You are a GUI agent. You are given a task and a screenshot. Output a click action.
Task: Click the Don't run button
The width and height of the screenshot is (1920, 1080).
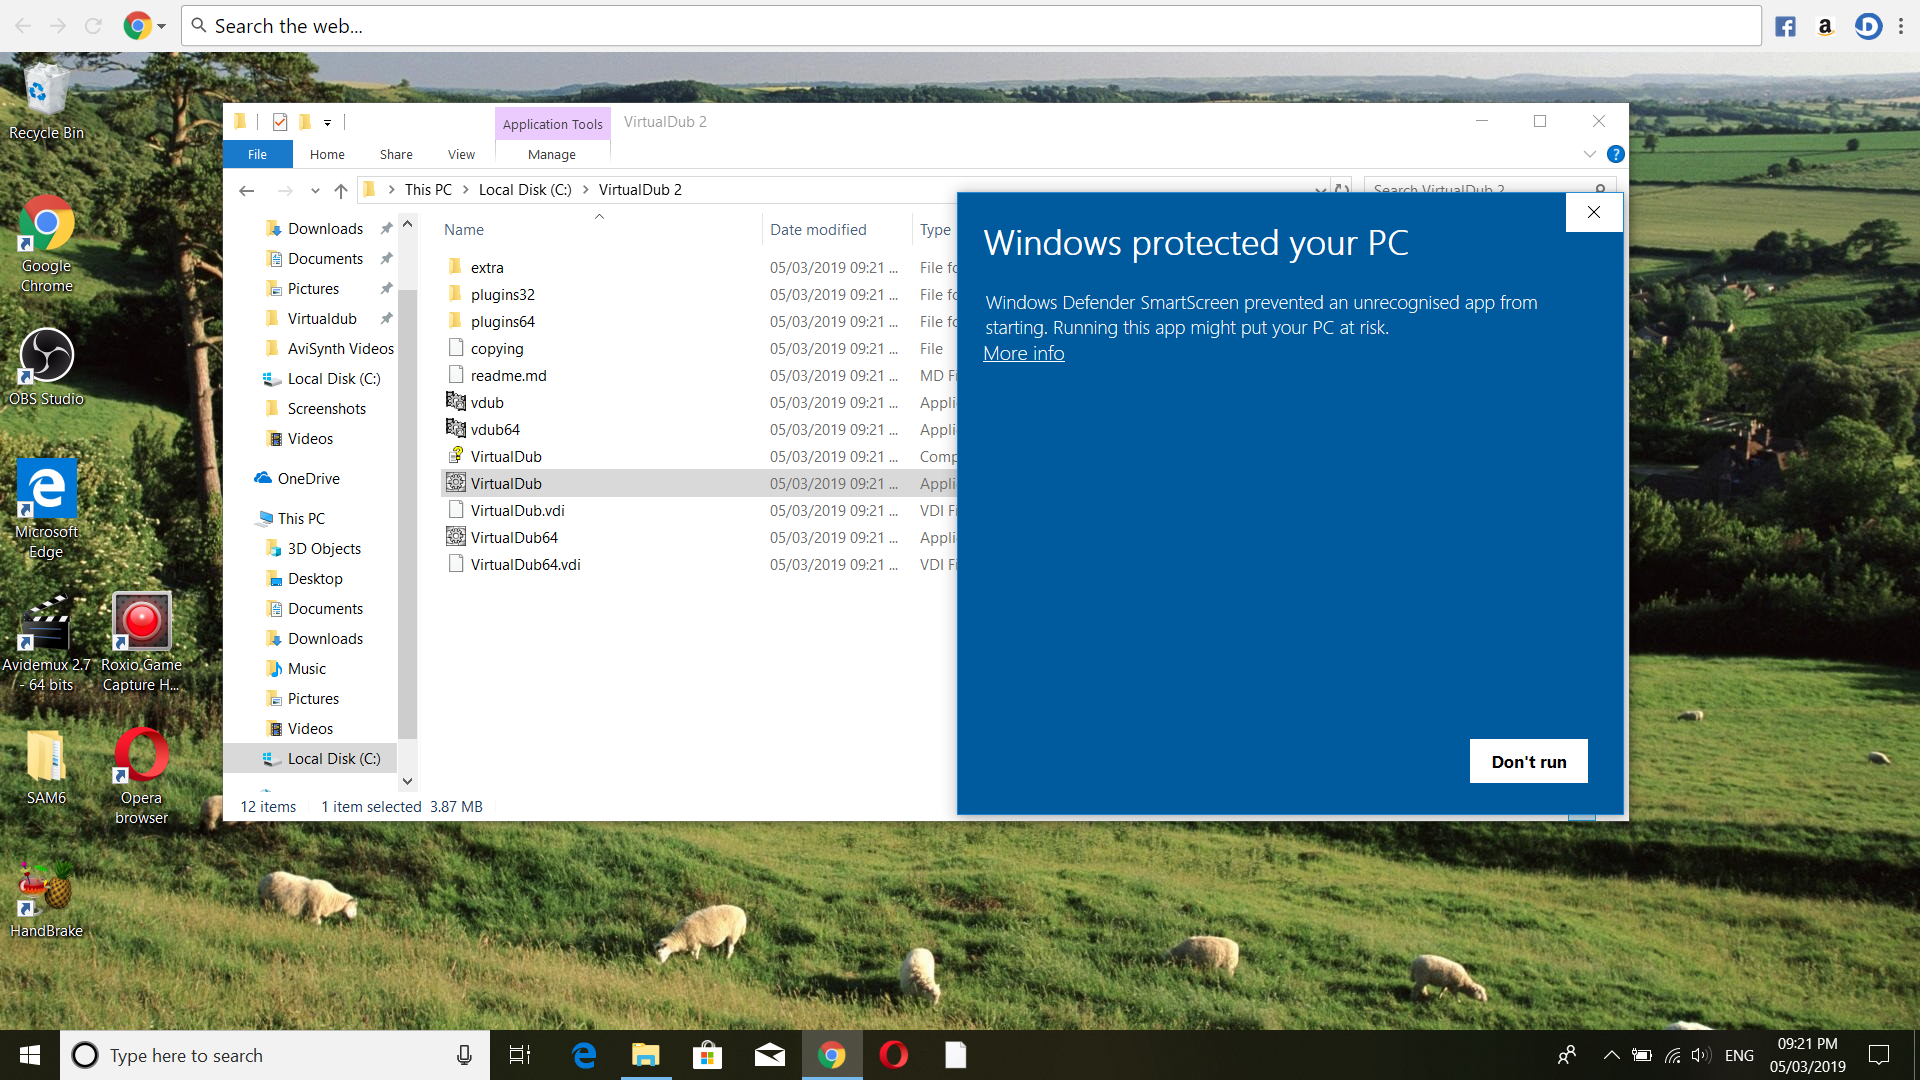click(1528, 761)
